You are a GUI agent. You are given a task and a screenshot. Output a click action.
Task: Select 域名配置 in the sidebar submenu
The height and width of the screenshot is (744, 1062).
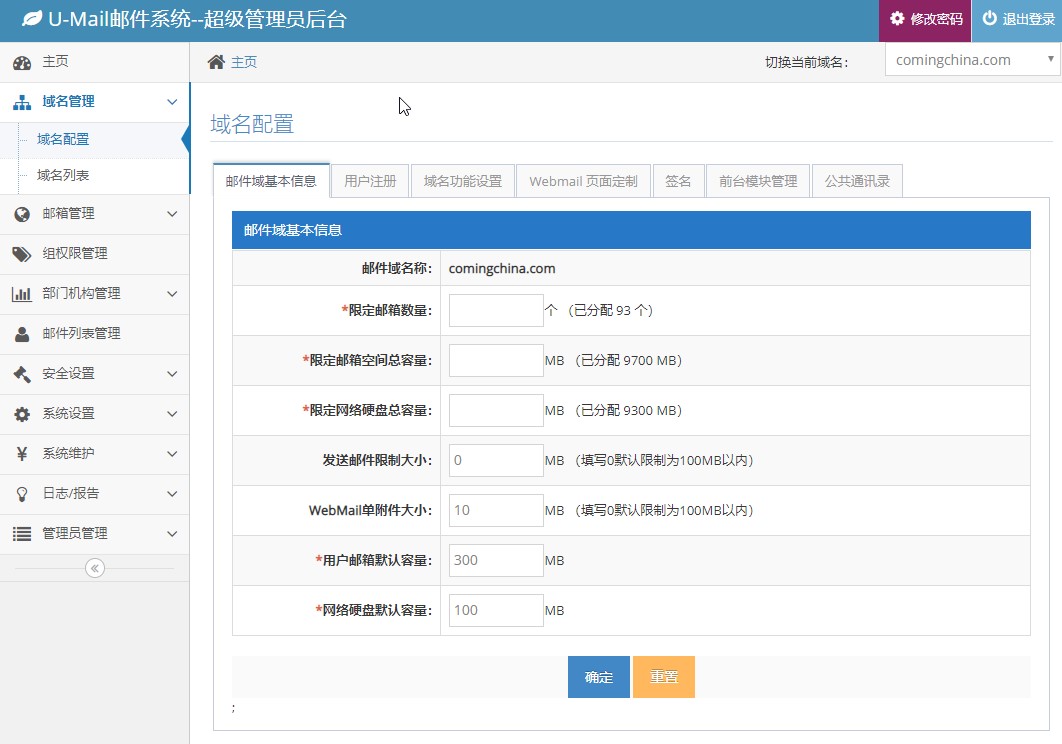click(x=63, y=139)
